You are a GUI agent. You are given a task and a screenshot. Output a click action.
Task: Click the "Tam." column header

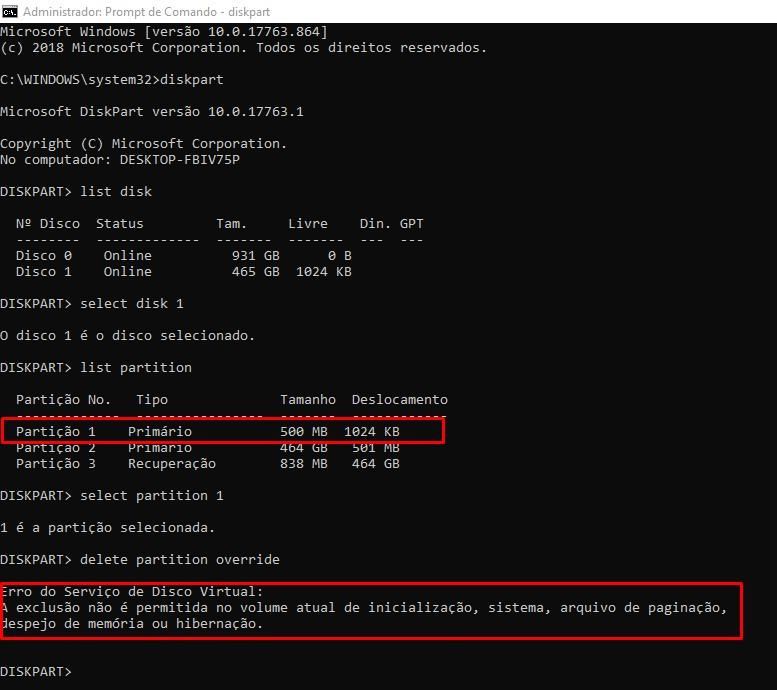point(231,224)
